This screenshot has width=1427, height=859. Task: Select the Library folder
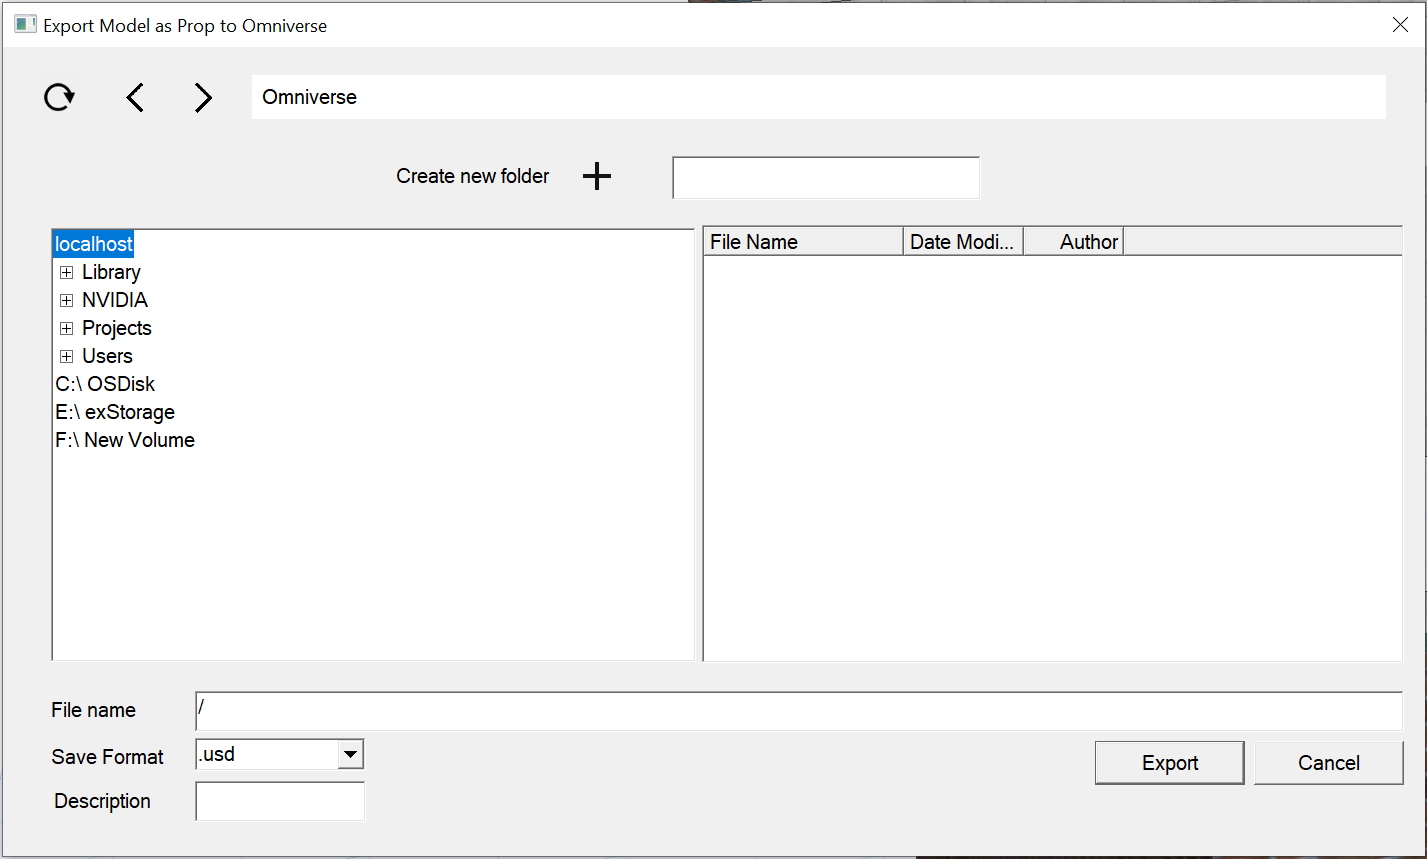111,272
